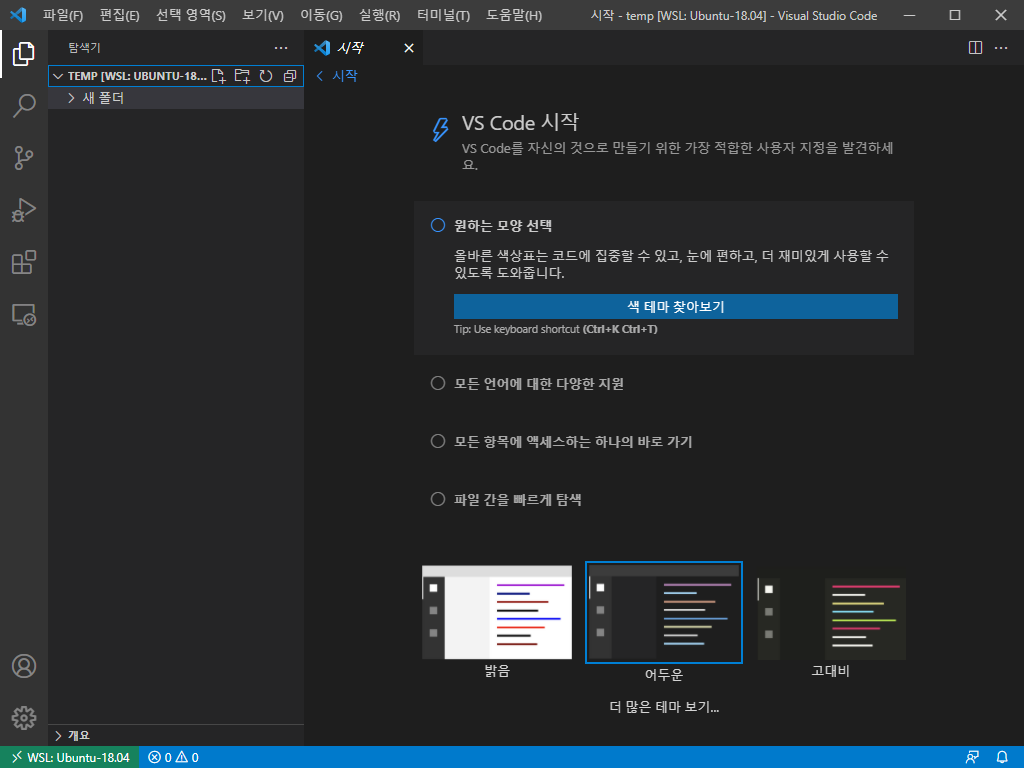The image size is (1024, 768).
Task: Collapse all folders in explorer icon
Action: pyautogui.click(x=290, y=76)
